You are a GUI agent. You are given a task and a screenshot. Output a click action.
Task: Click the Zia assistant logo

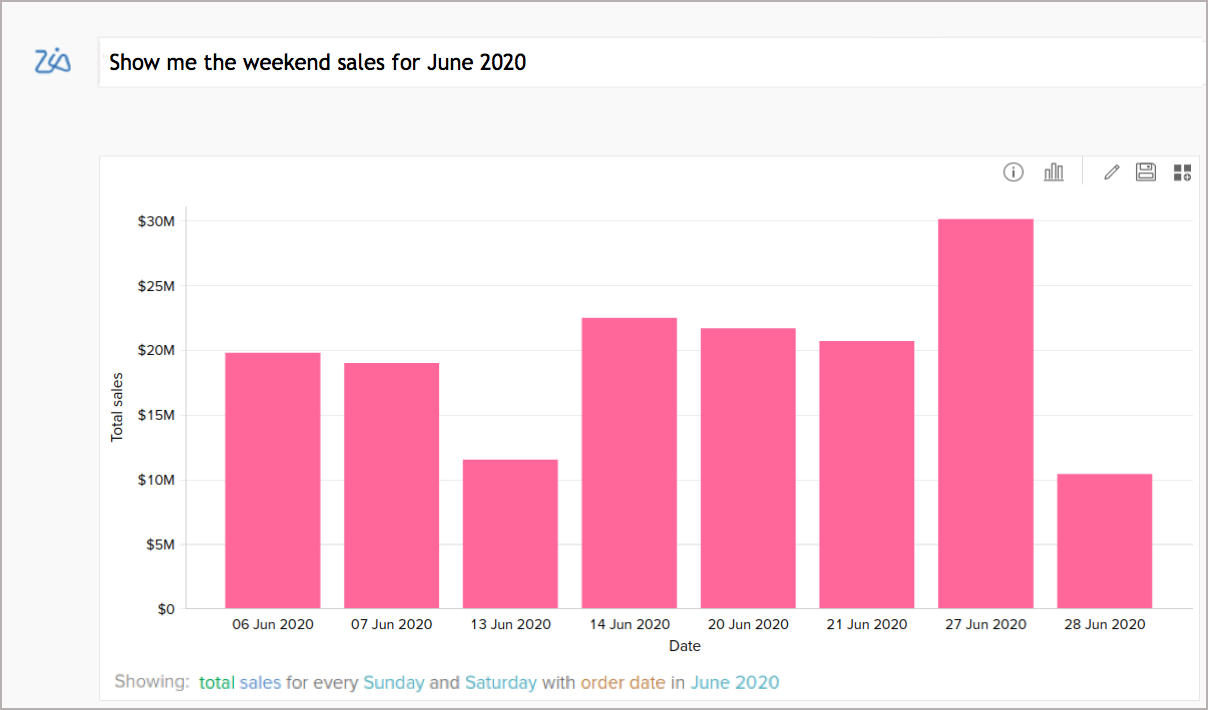[x=52, y=61]
